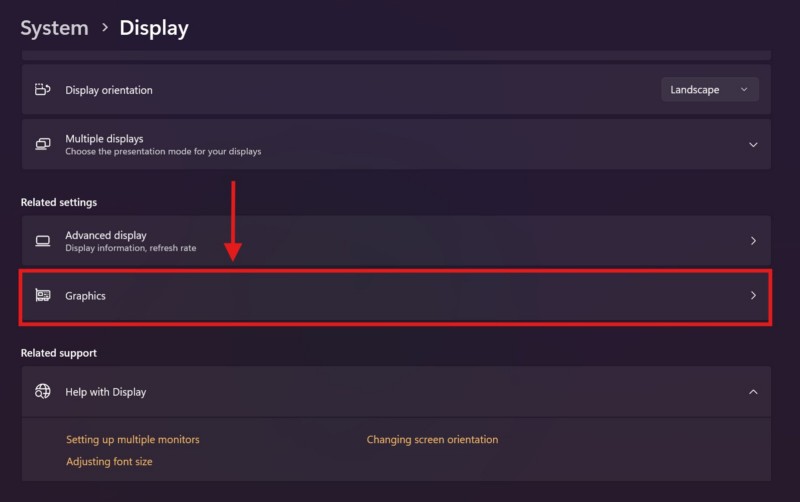Open Advanced display settings

click(x=106, y=236)
